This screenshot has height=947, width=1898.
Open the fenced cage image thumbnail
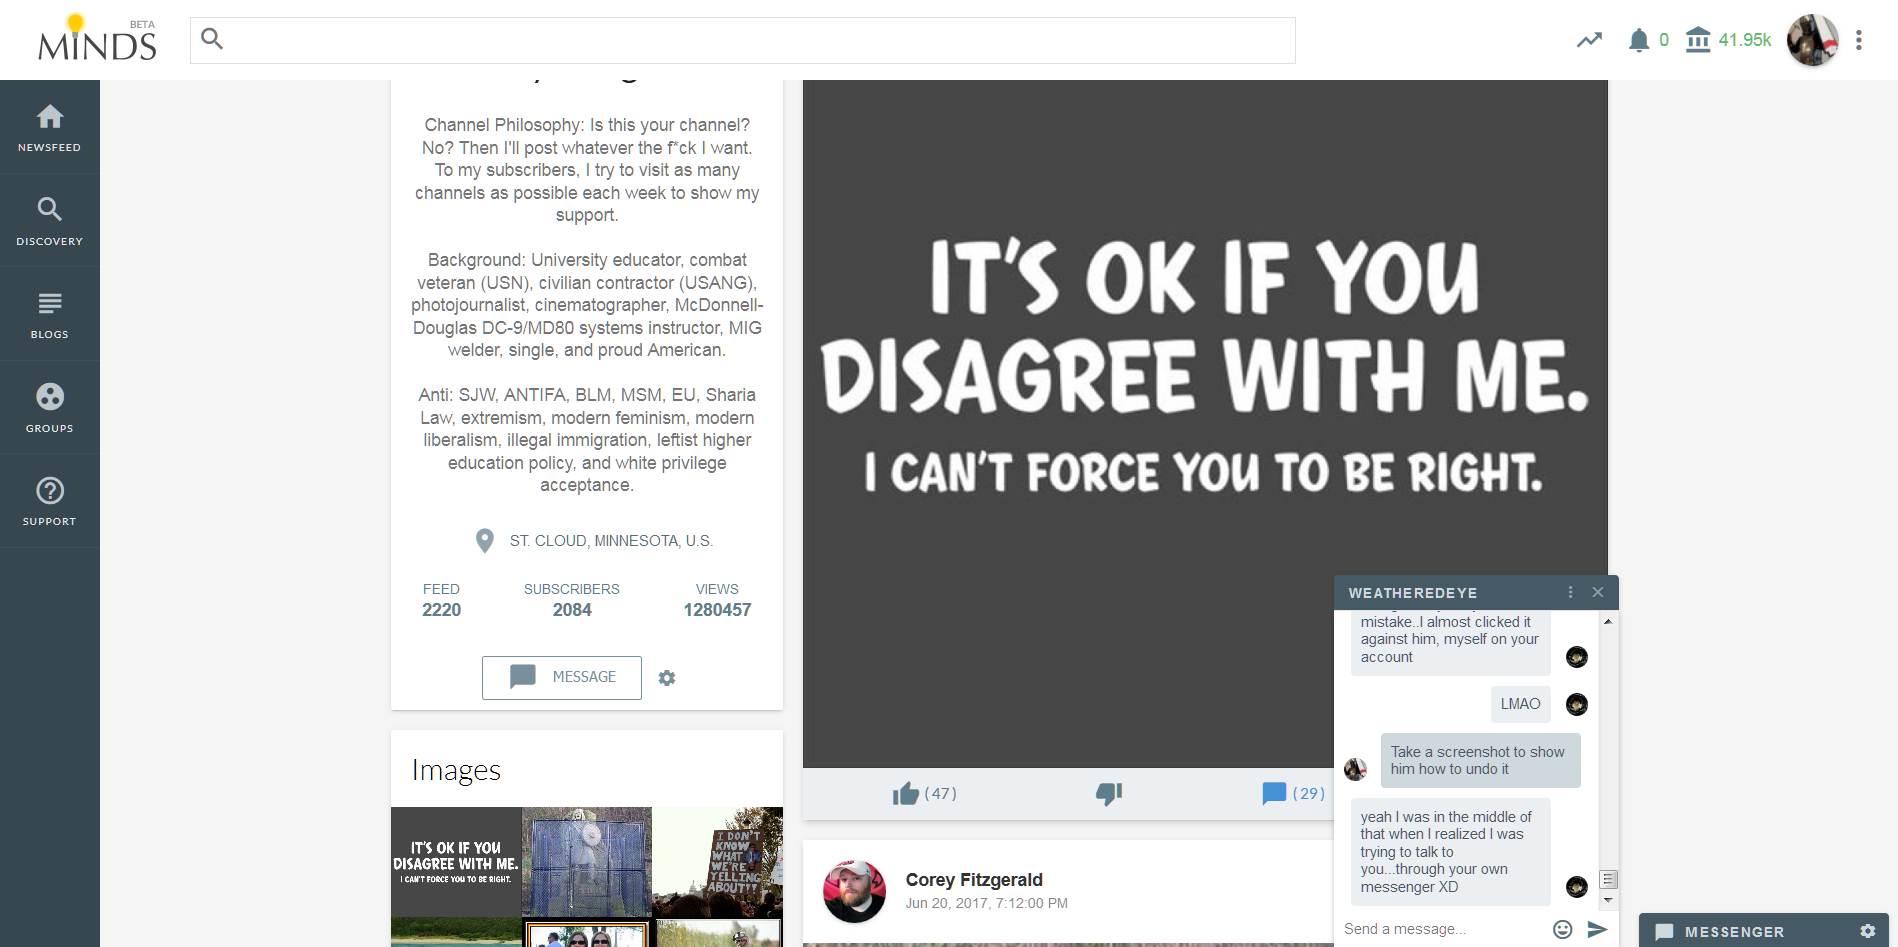587,862
